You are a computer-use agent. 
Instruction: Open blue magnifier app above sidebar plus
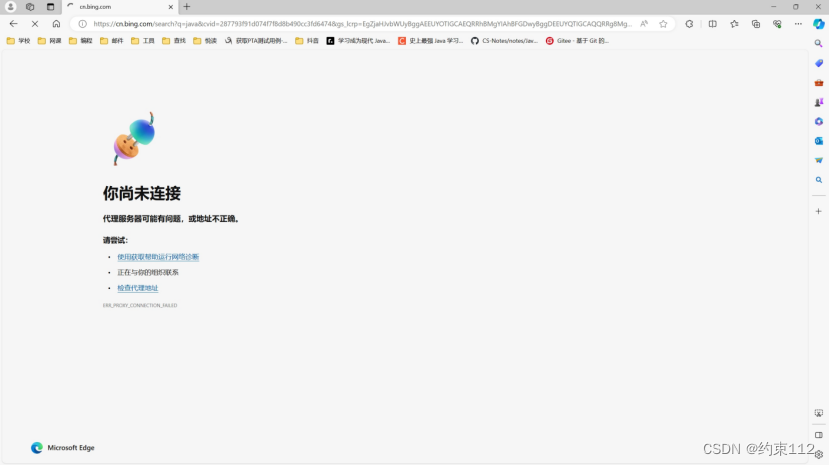point(819,180)
